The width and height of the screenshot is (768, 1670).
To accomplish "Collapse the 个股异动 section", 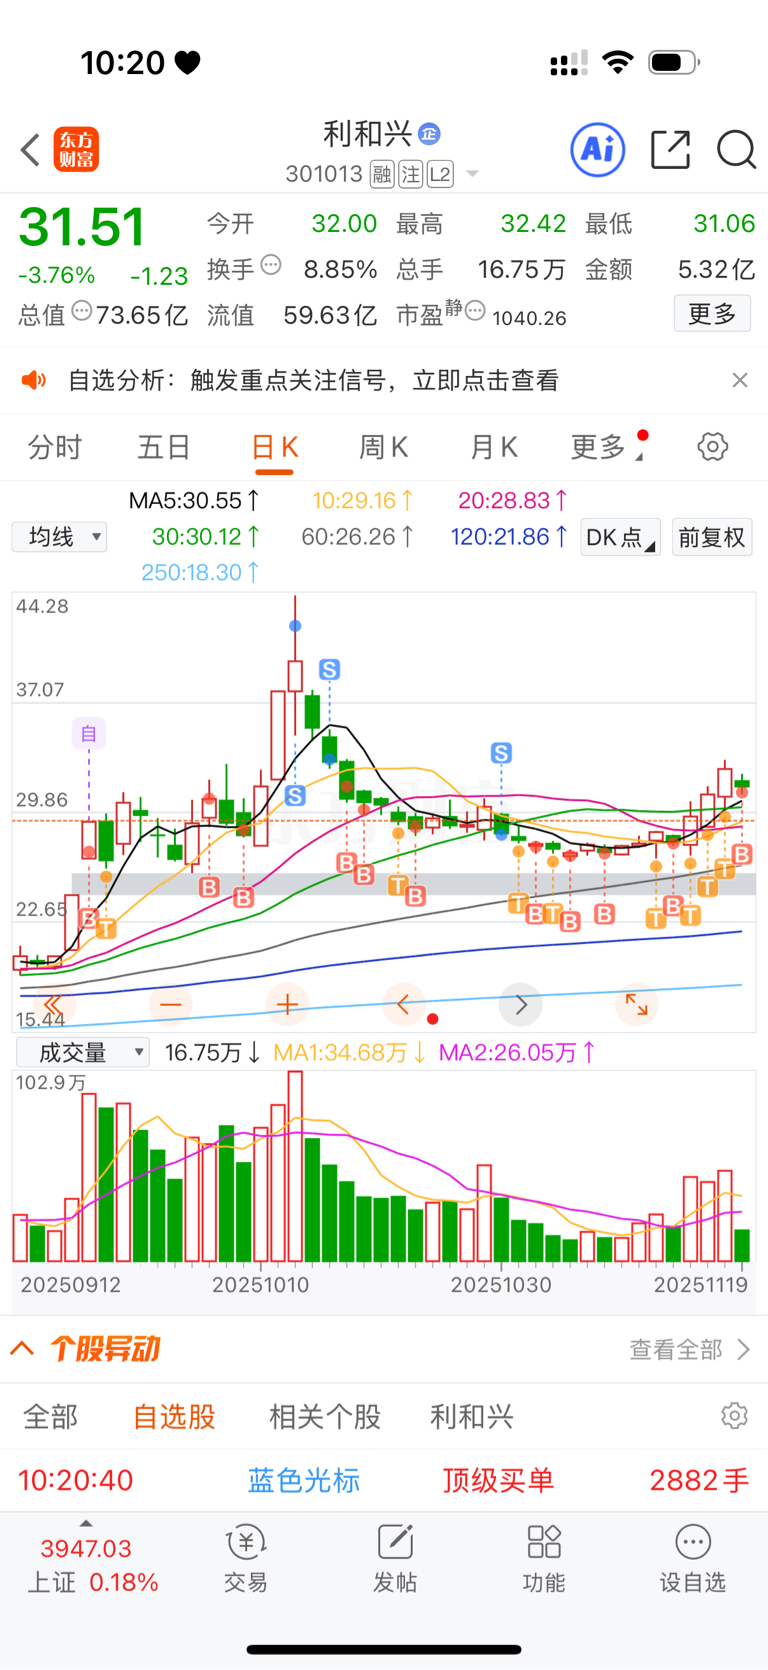I will pyautogui.click(x=22, y=1349).
